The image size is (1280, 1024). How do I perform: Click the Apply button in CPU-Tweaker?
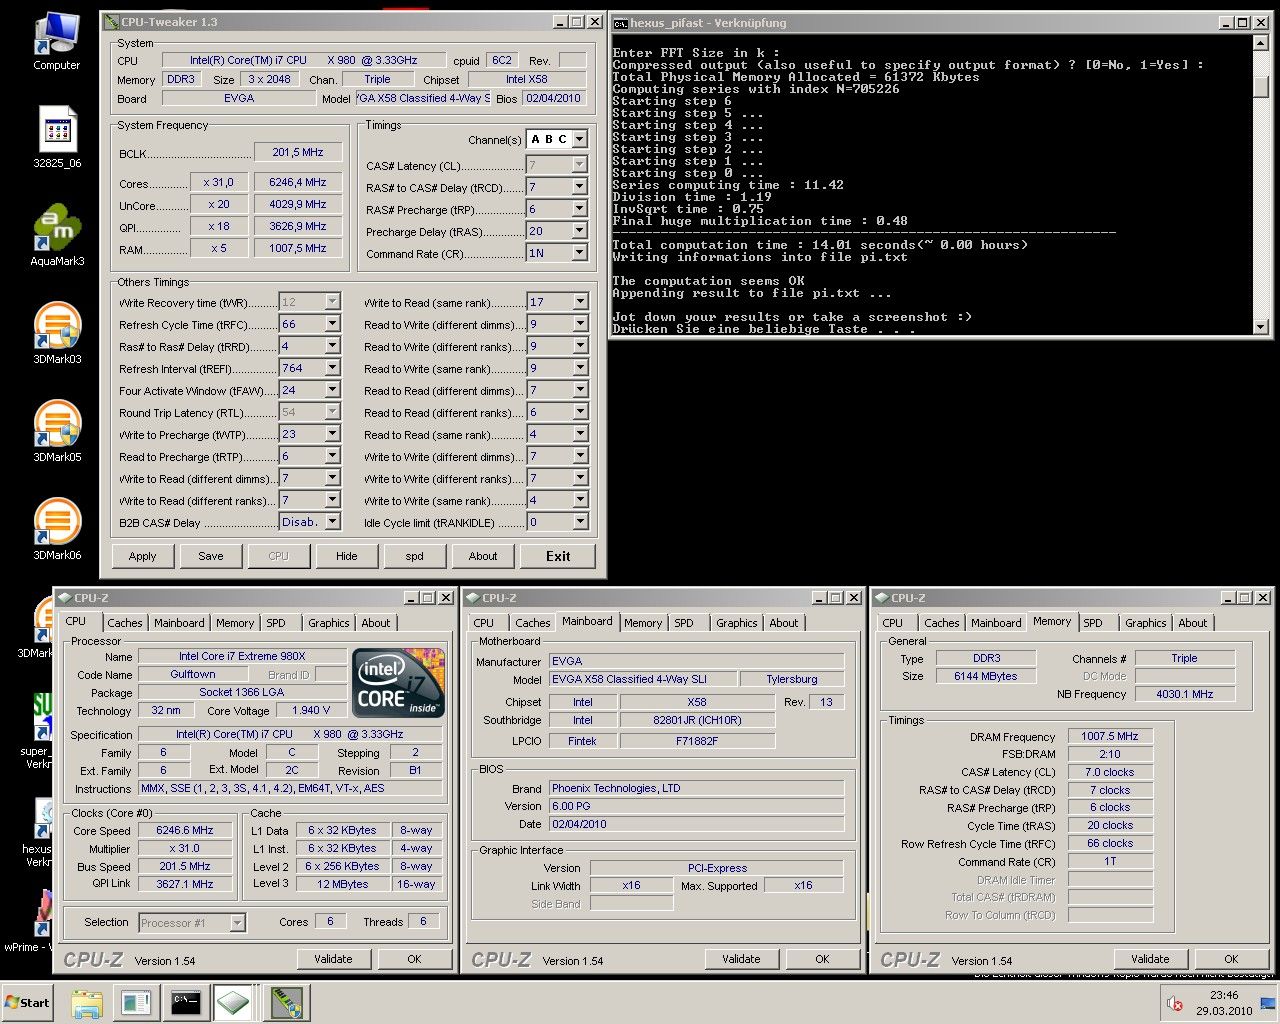click(142, 556)
